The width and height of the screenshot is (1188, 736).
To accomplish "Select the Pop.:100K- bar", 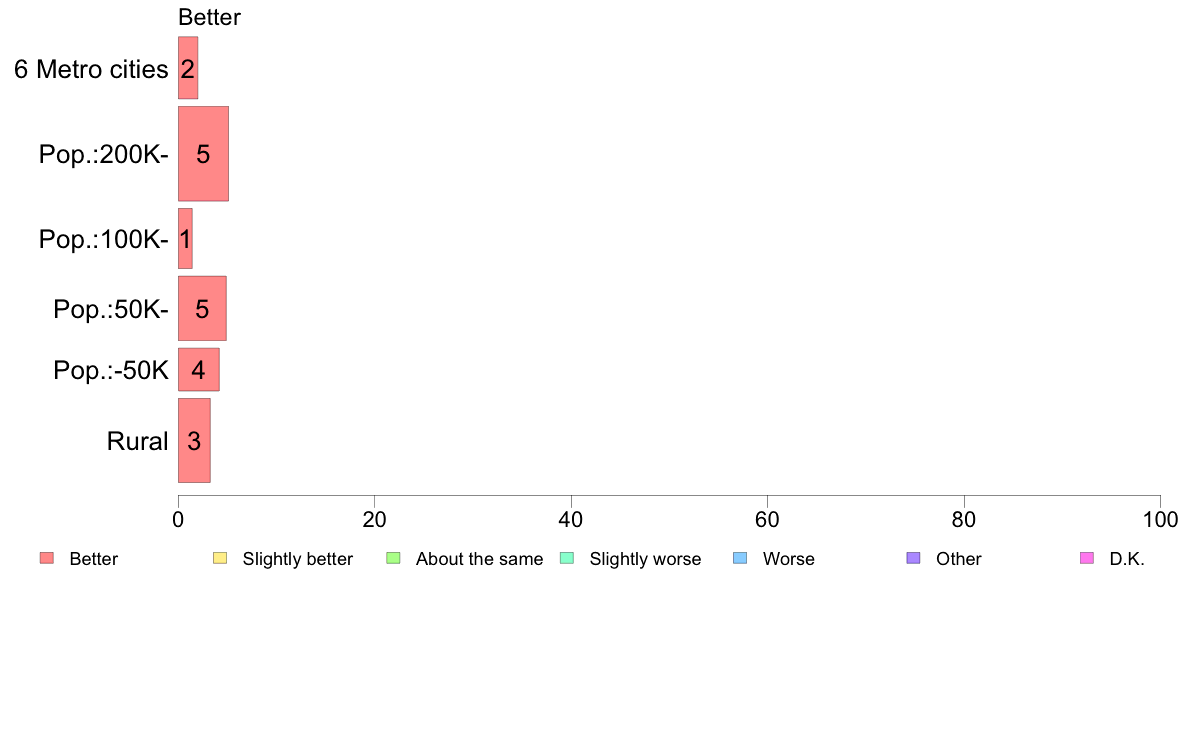I will 185,239.
